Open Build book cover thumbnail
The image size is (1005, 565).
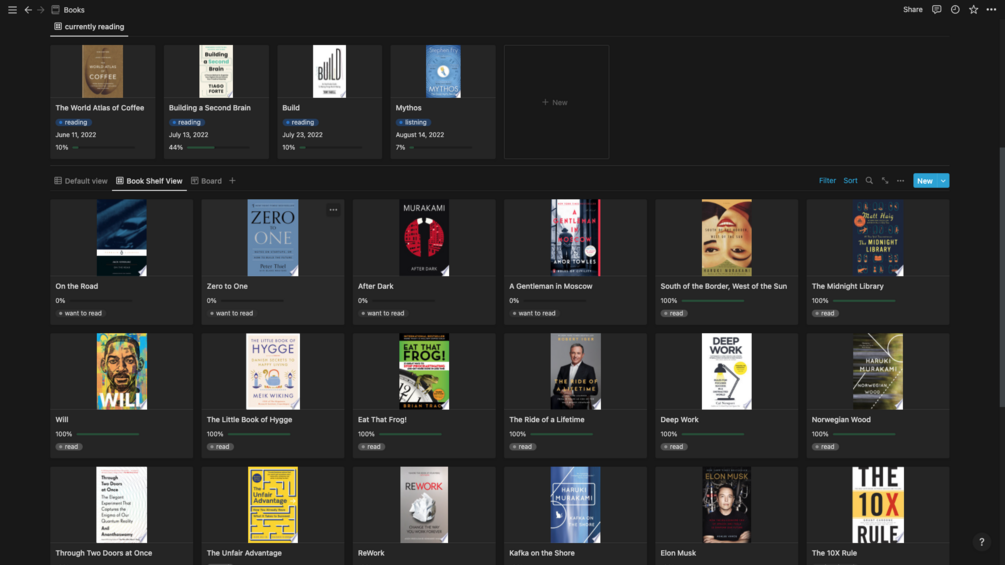(x=329, y=71)
